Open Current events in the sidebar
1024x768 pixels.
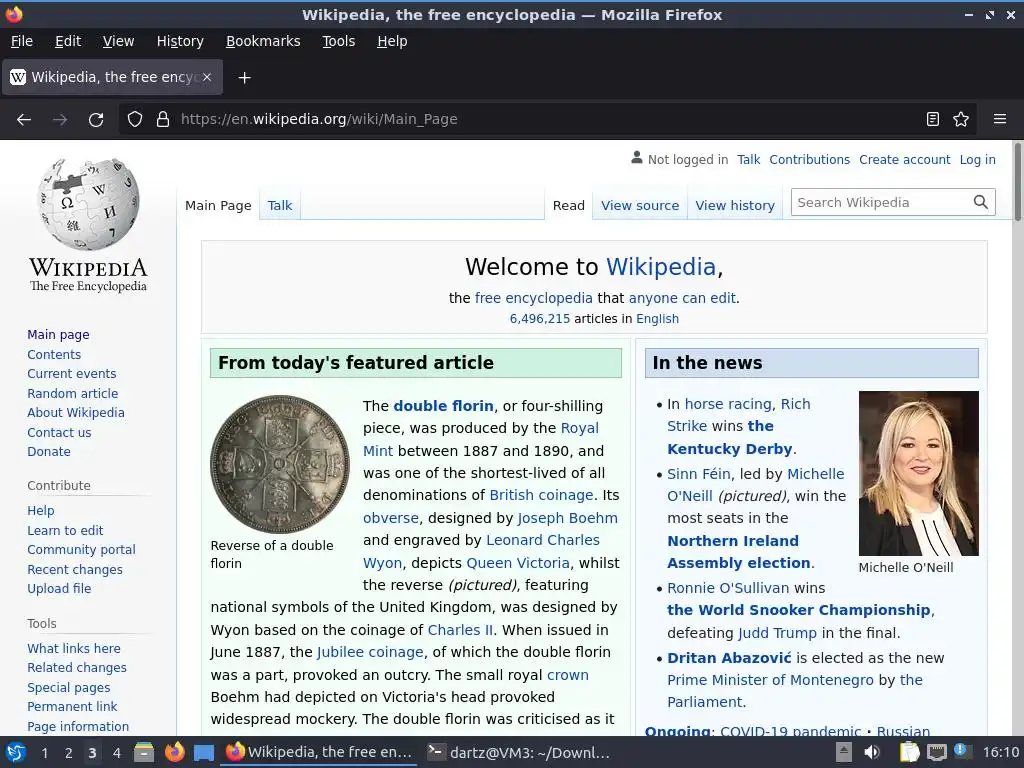click(72, 374)
